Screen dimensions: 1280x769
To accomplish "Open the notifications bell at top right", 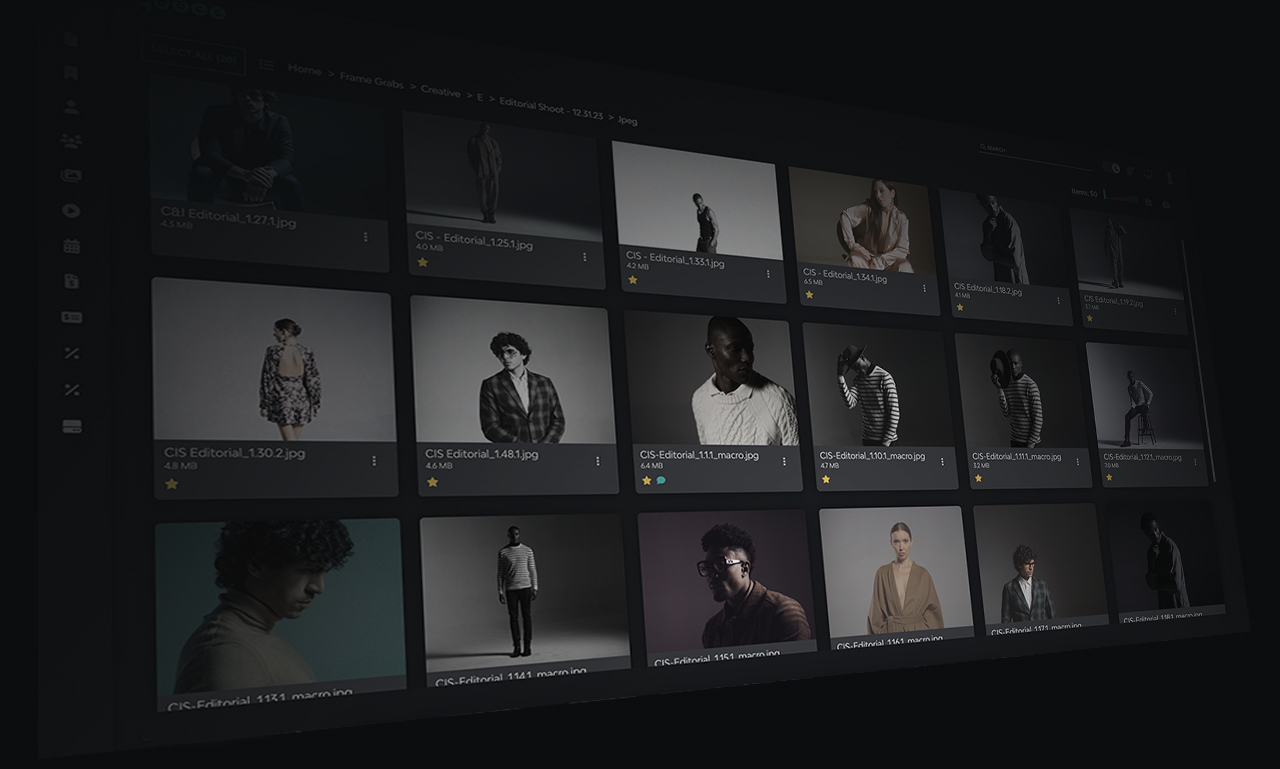I will tap(1130, 169).
